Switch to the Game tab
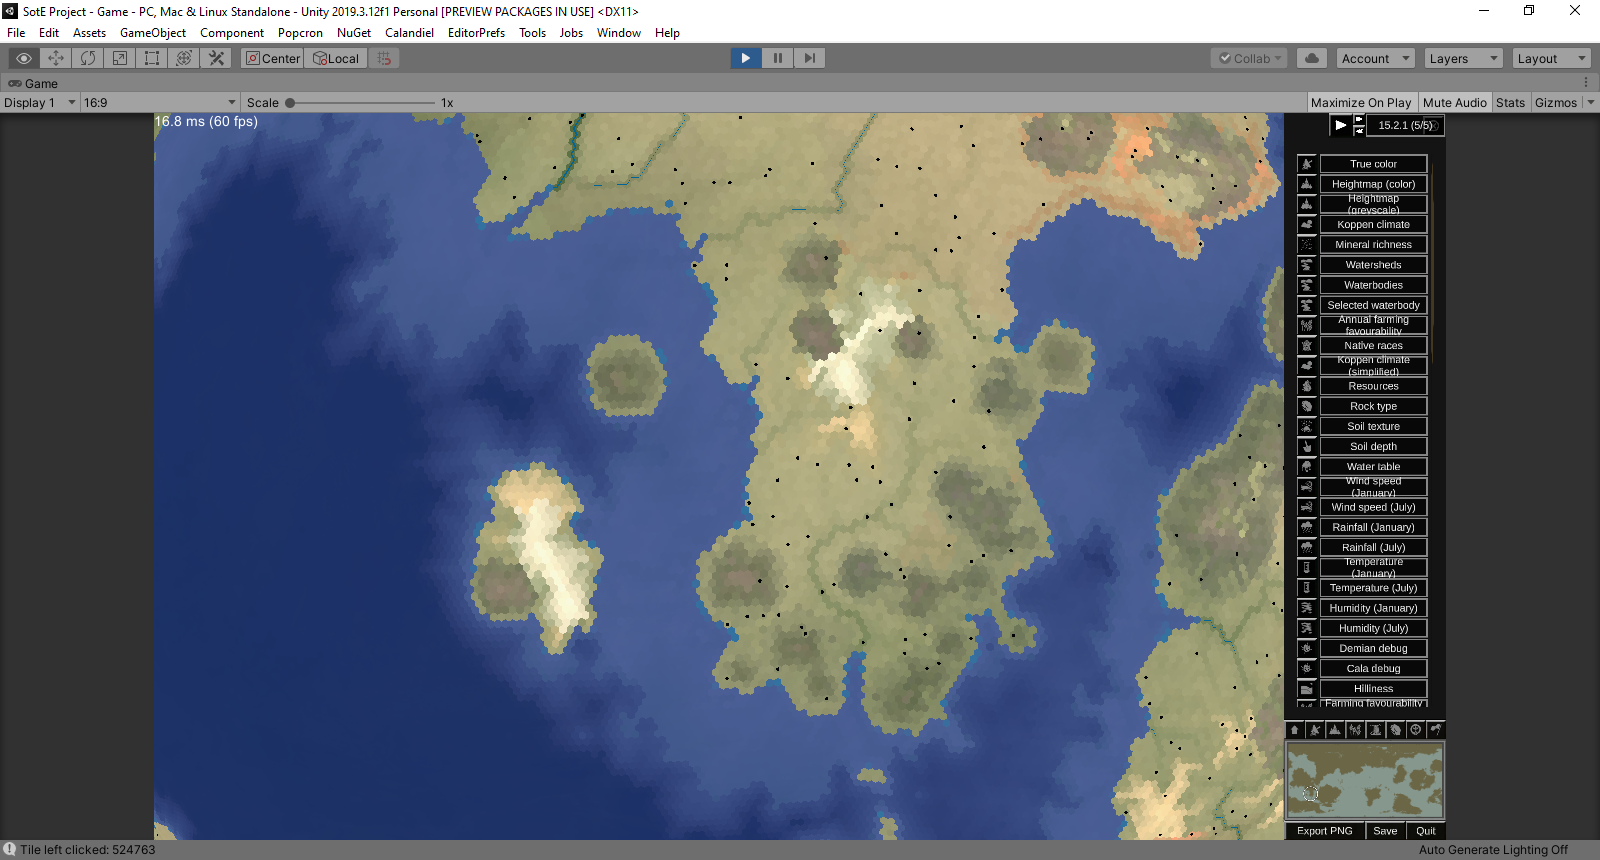This screenshot has height=860, width=1600. click(x=33, y=83)
